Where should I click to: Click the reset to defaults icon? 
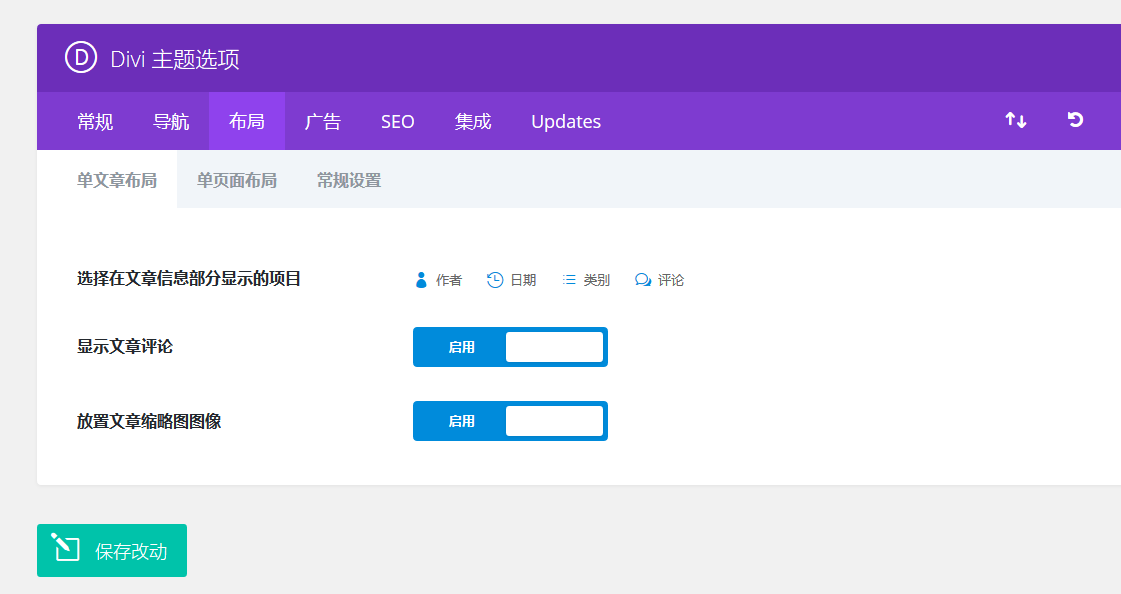tap(1076, 121)
